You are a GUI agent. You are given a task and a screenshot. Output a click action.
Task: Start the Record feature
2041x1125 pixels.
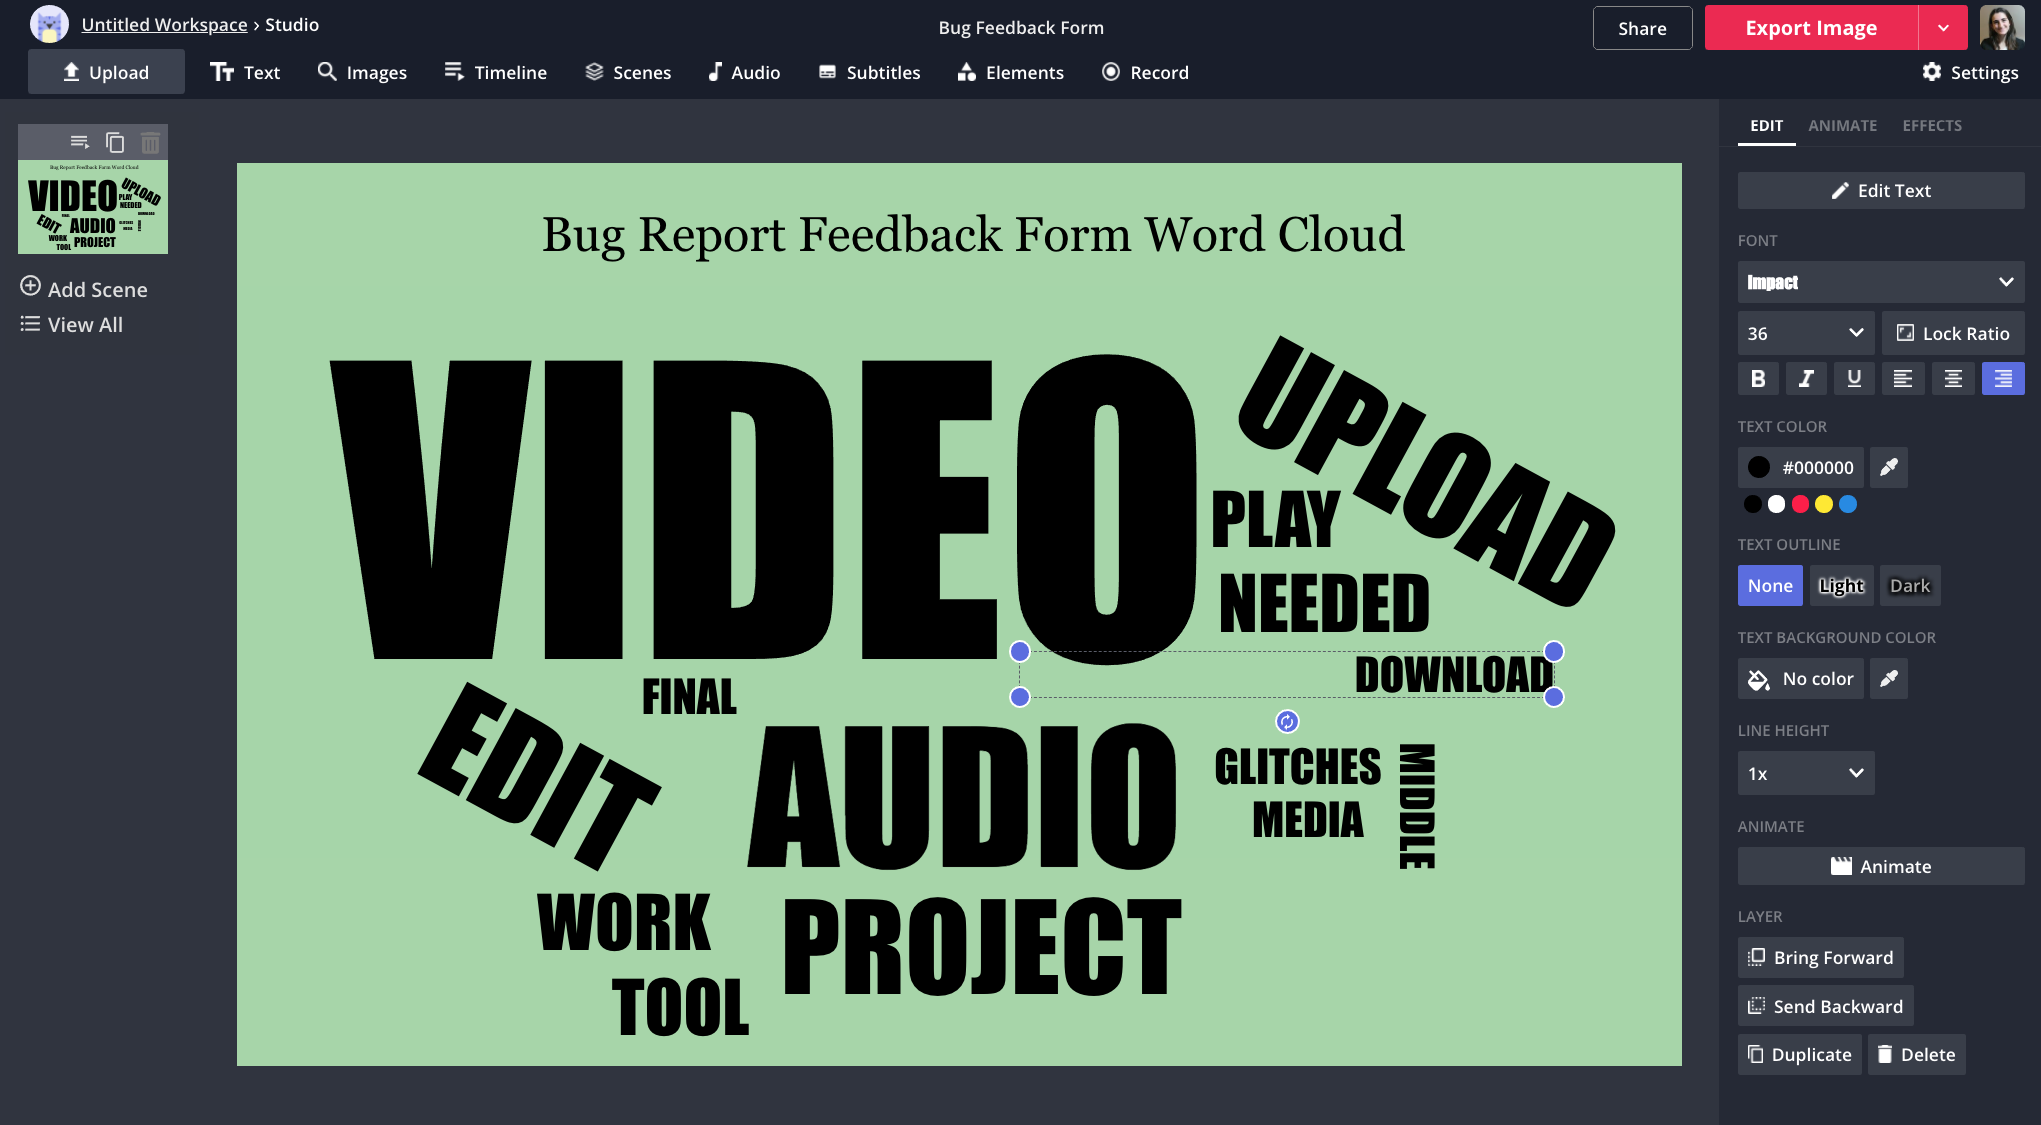[x=1144, y=71]
